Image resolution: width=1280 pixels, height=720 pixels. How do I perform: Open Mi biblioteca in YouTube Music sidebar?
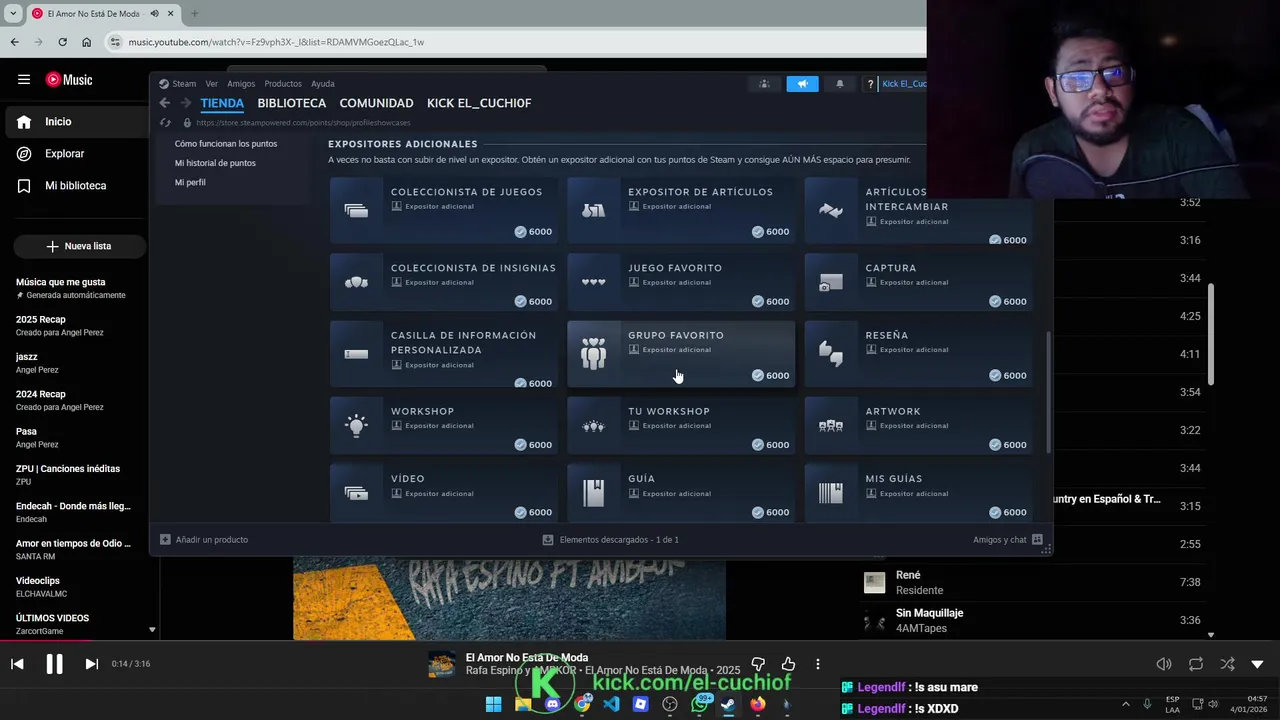(75, 185)
